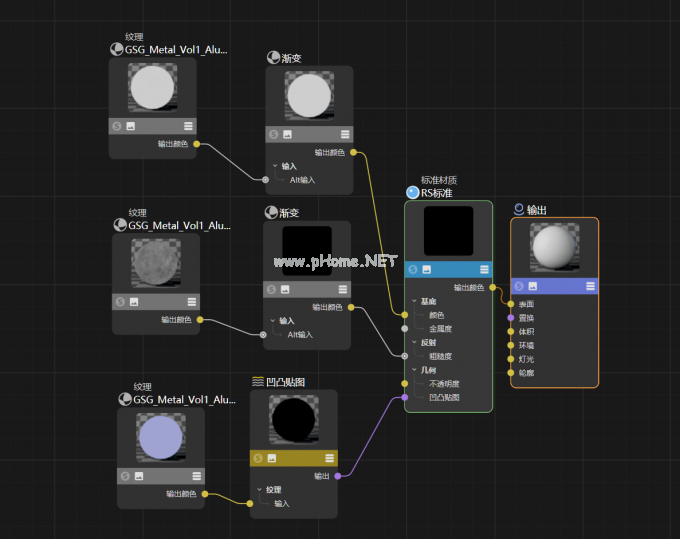Toggle solo S on 输出 node

point(519,286)
